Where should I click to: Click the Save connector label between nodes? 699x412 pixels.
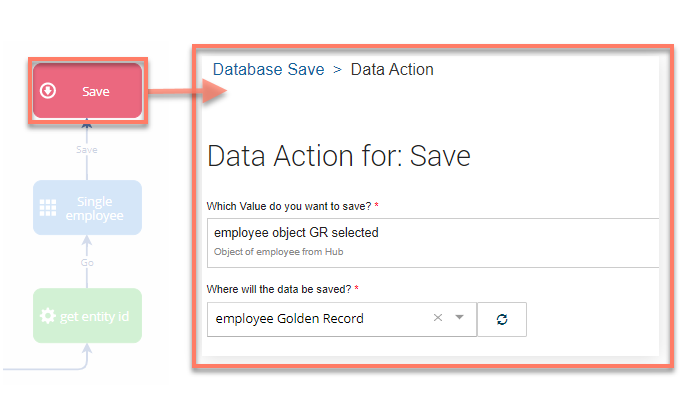point(87,150)
